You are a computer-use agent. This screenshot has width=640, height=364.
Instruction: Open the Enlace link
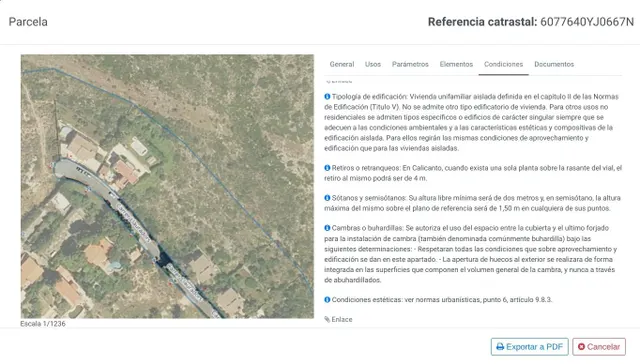[342, 320]
